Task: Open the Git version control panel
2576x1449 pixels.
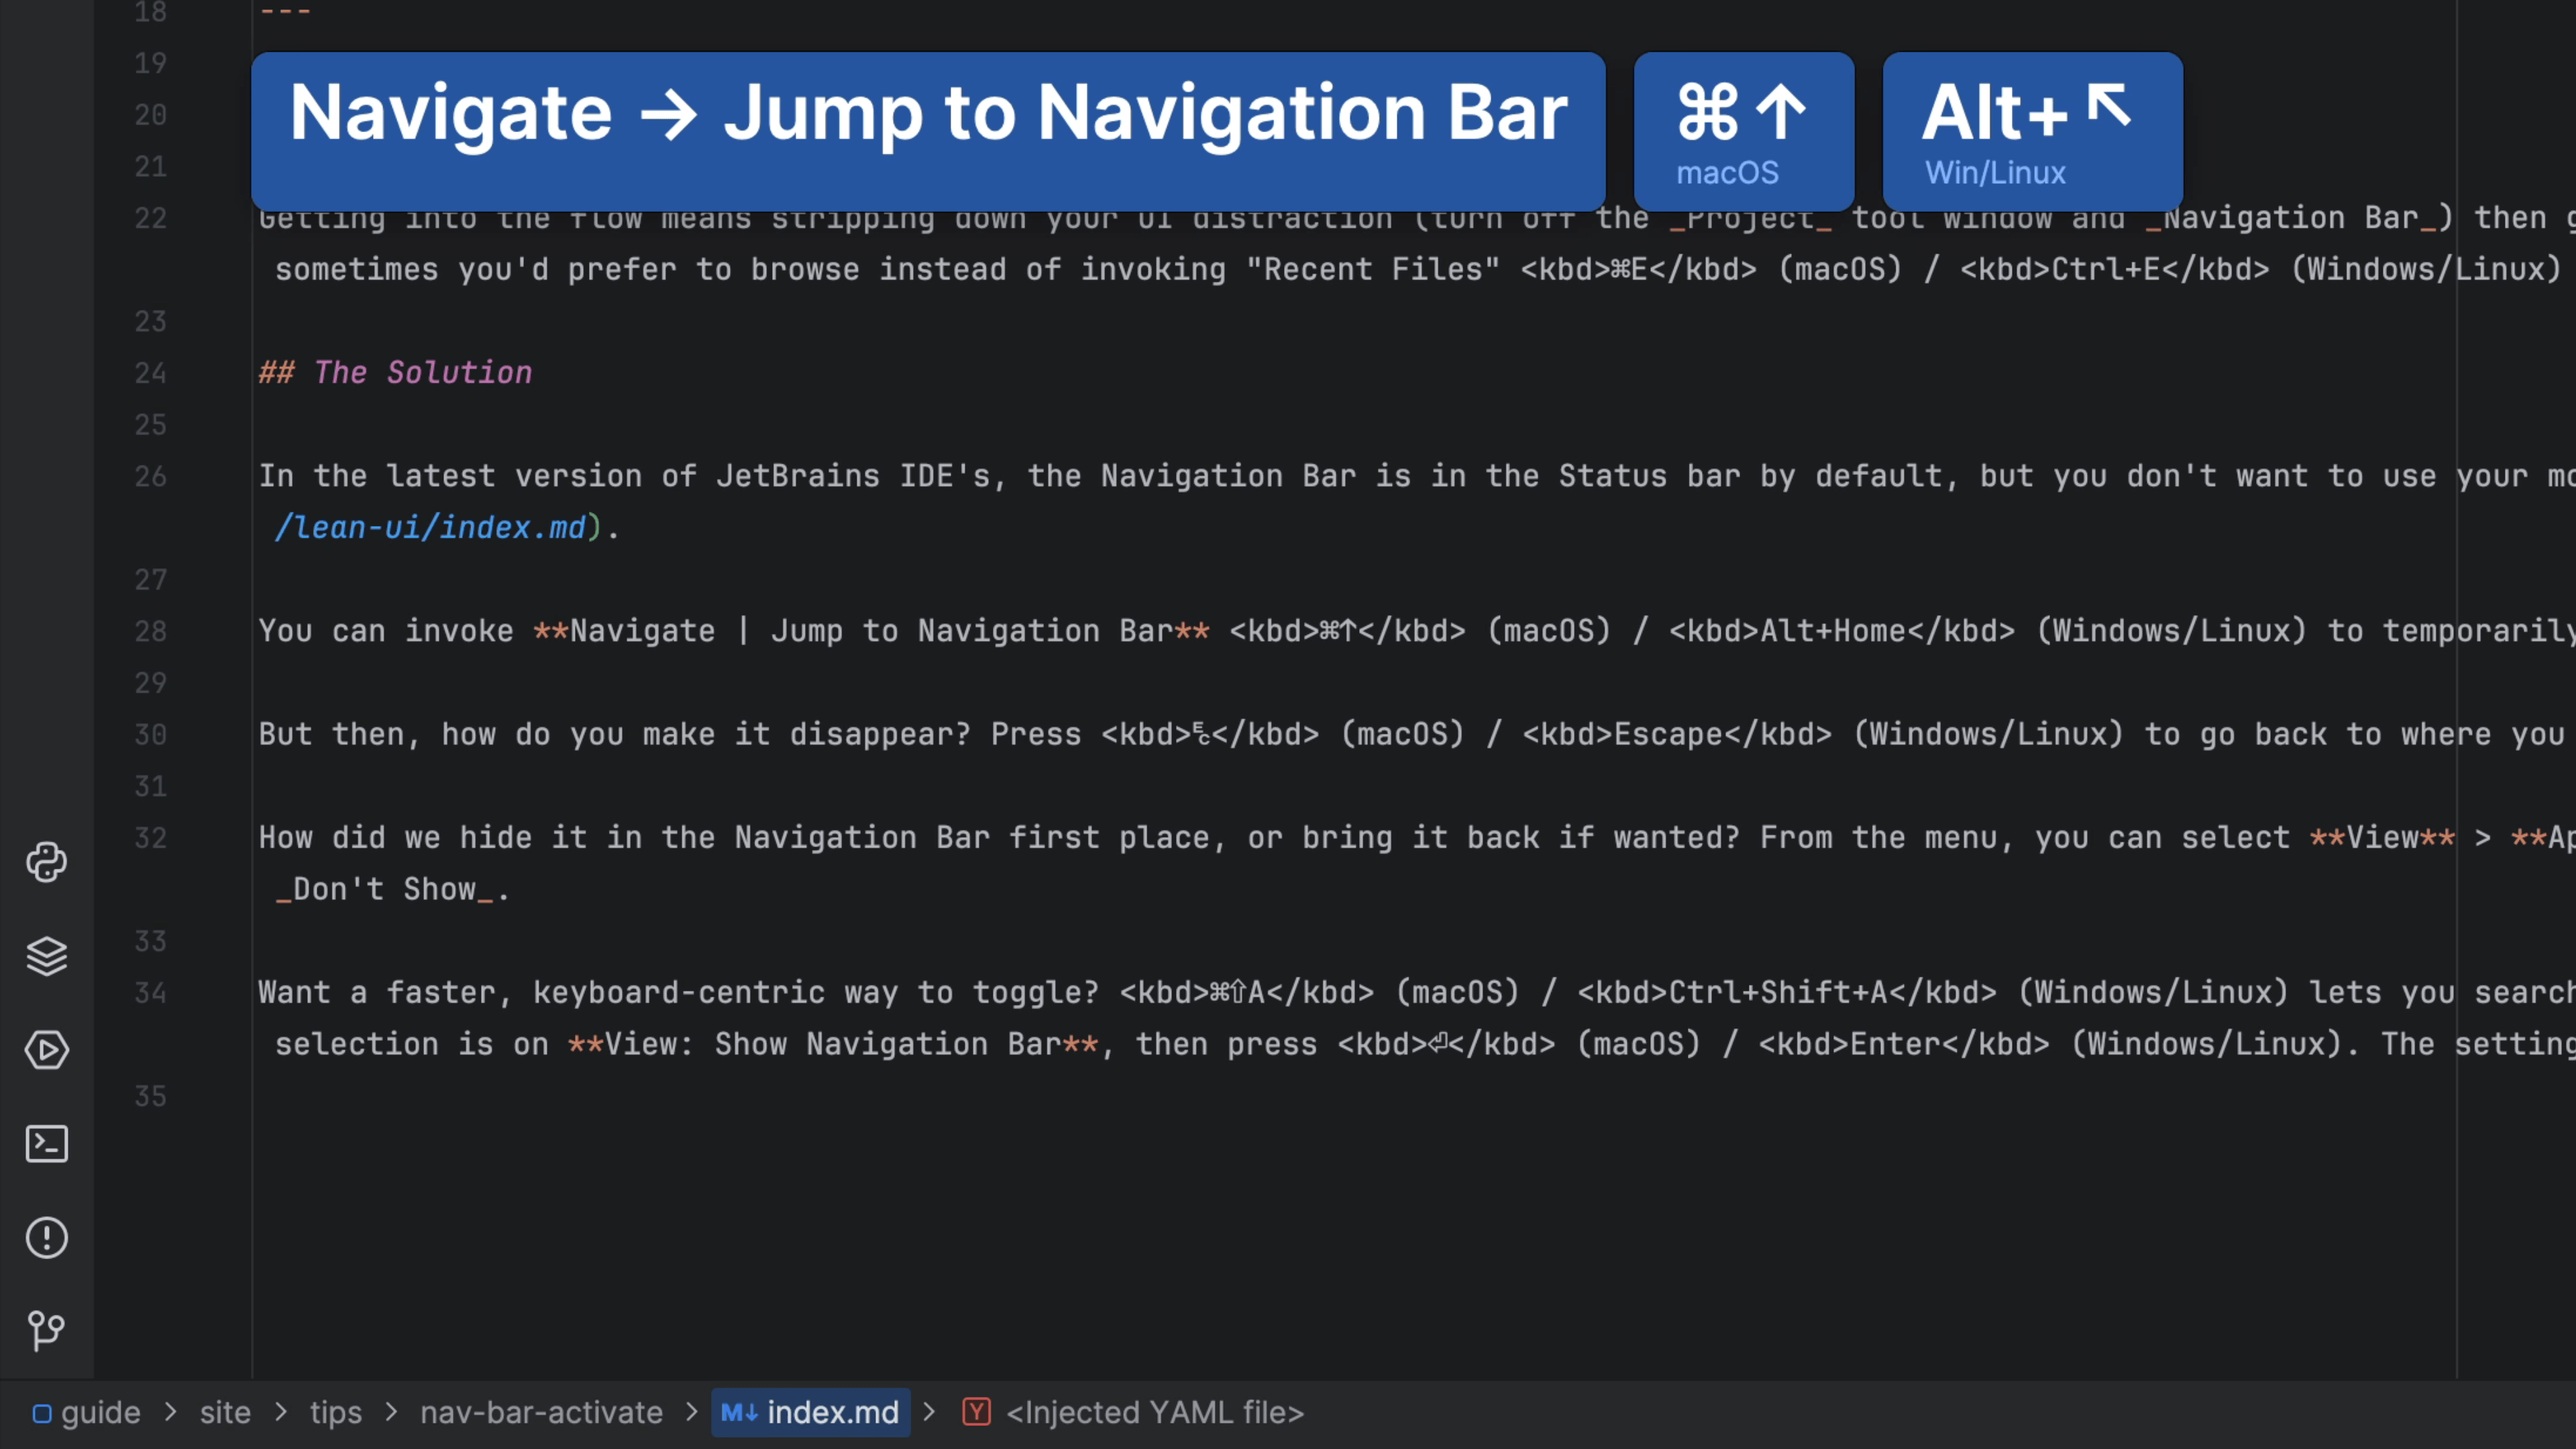Action: (46, 1331)
